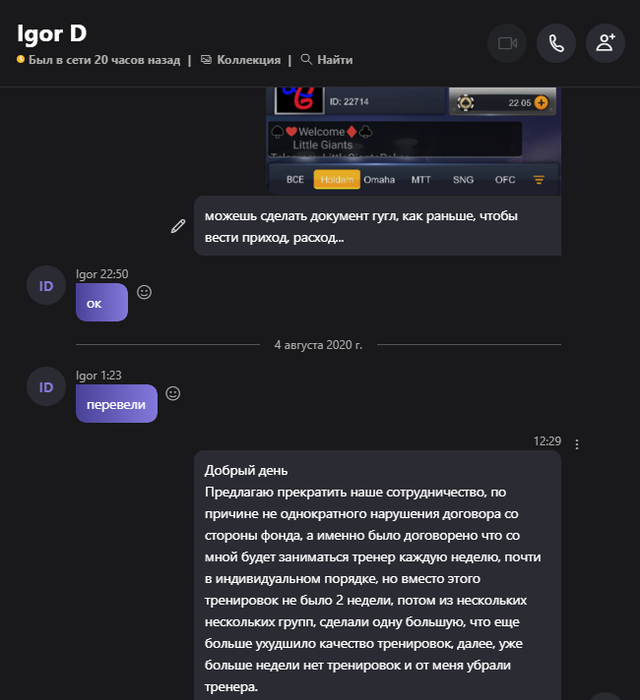Start an audio call with Igor D

click(x=556, y=43)
